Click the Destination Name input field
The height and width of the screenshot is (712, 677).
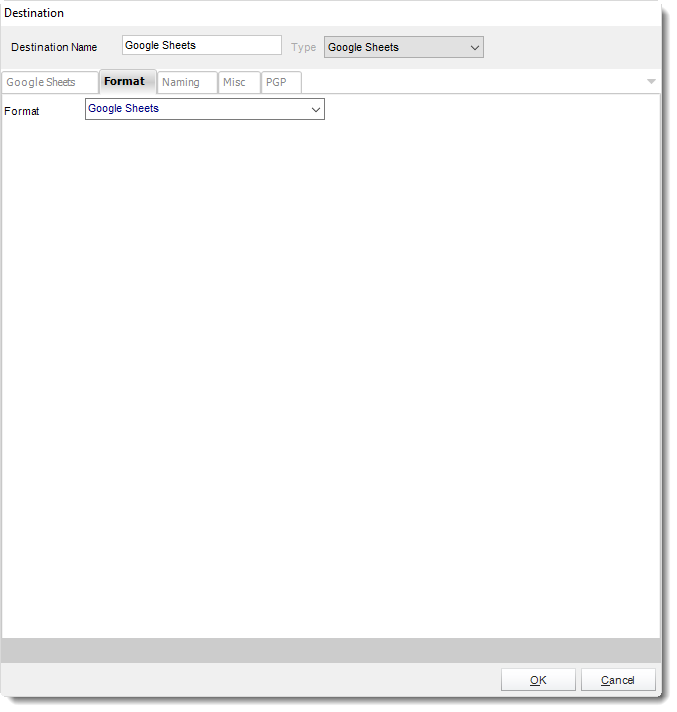tap(202, 45)
